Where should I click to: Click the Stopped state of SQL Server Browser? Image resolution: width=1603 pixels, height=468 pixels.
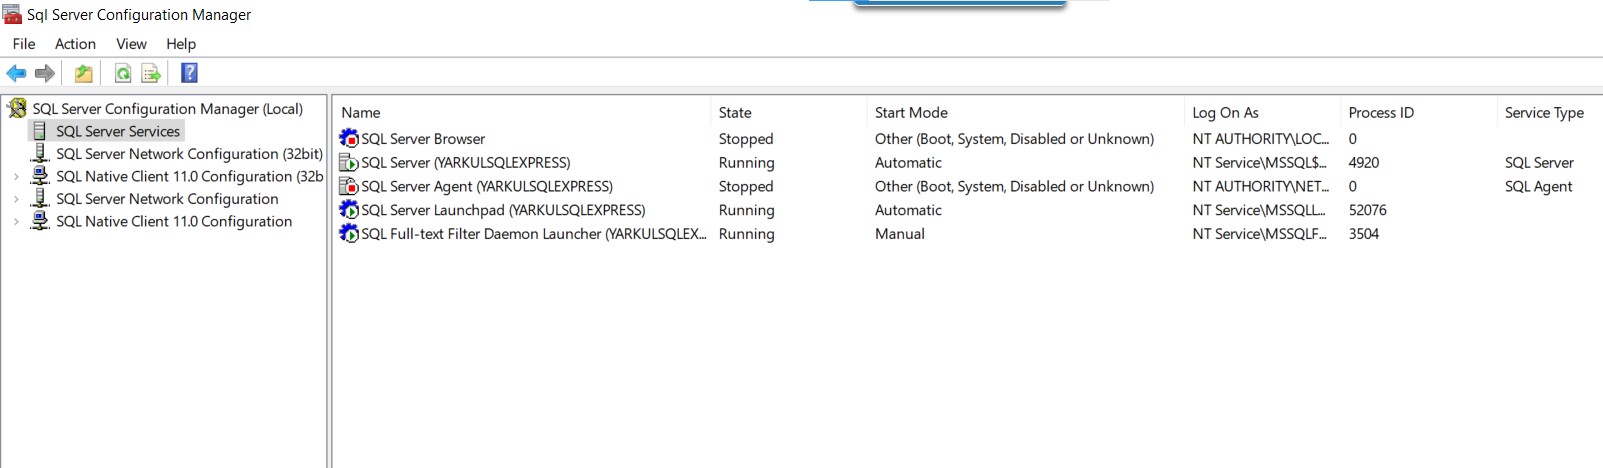[x=746, y=139]
